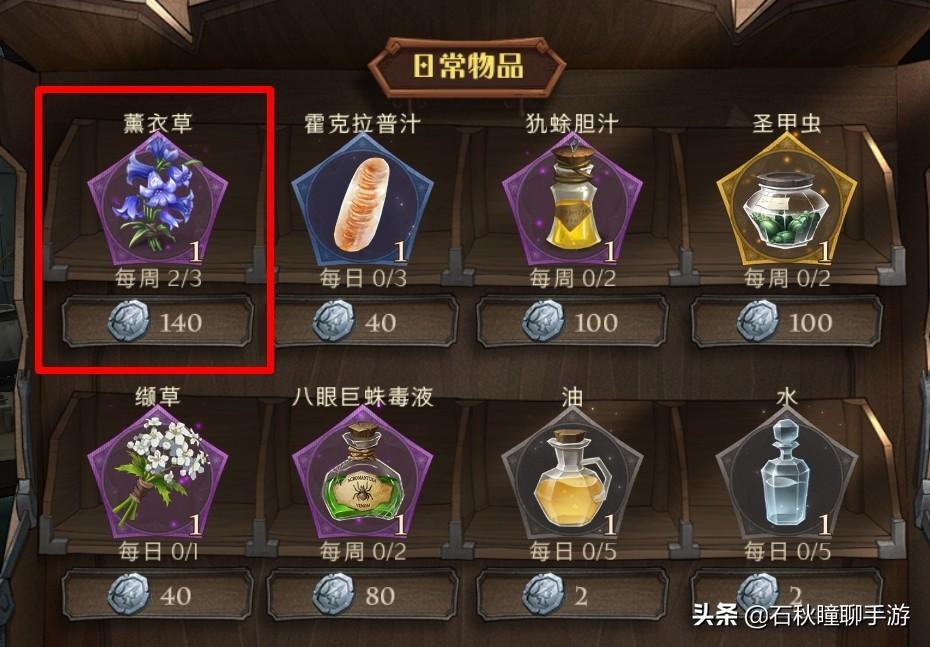The image size is (930, 647).
Task: Buy spider venom for 80 coins
Action: point(362,595)
